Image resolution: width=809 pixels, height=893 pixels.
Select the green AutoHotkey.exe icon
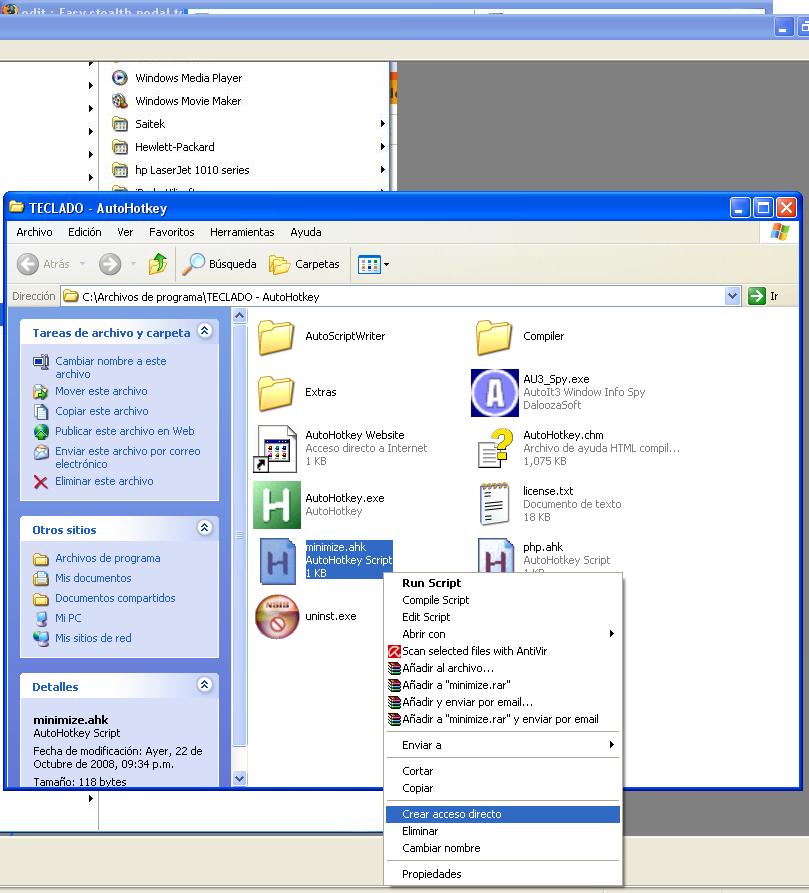tap(277, 505)
